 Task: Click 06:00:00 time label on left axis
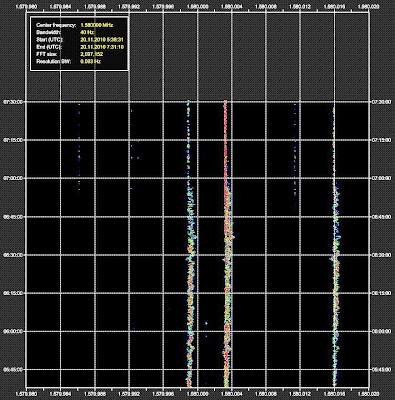13,331
